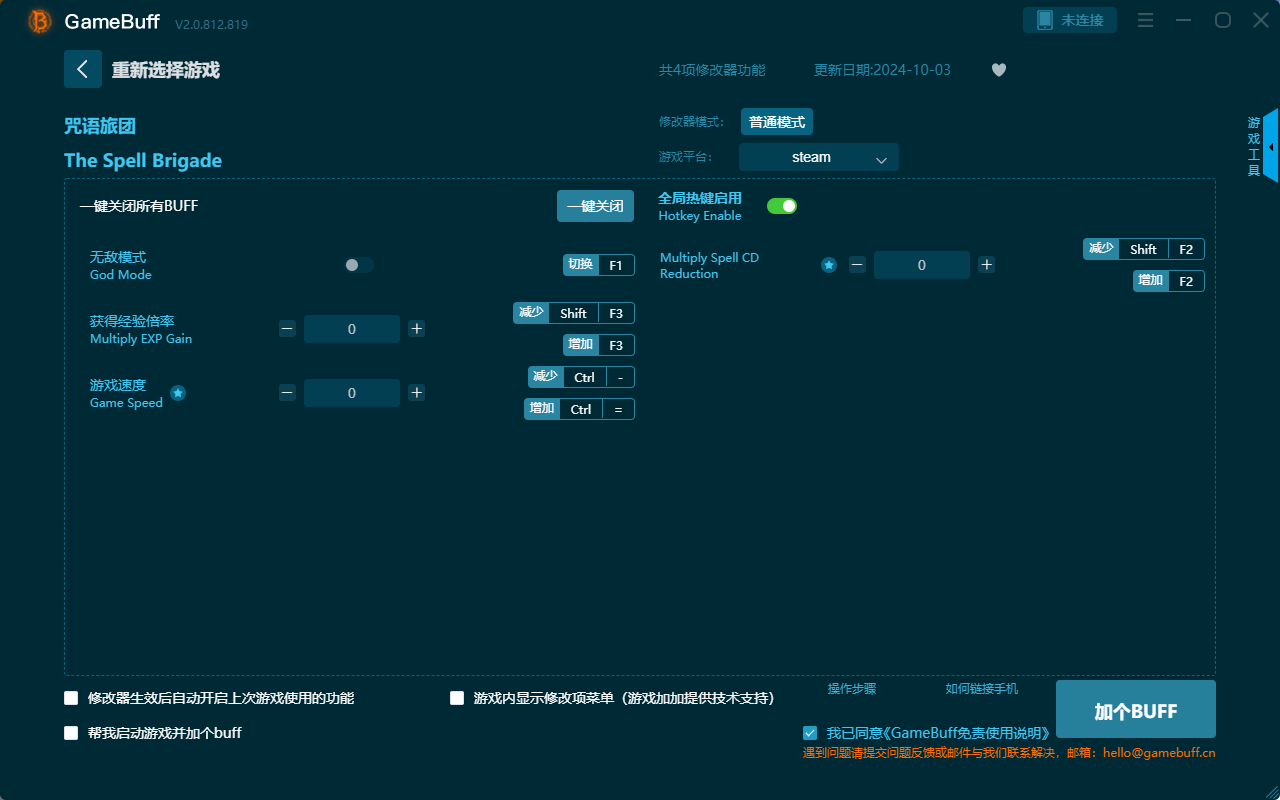The image size is (1280, 800).
Task: Click the Multiply Spell CD value input field
Action: (x=921, y=265)
